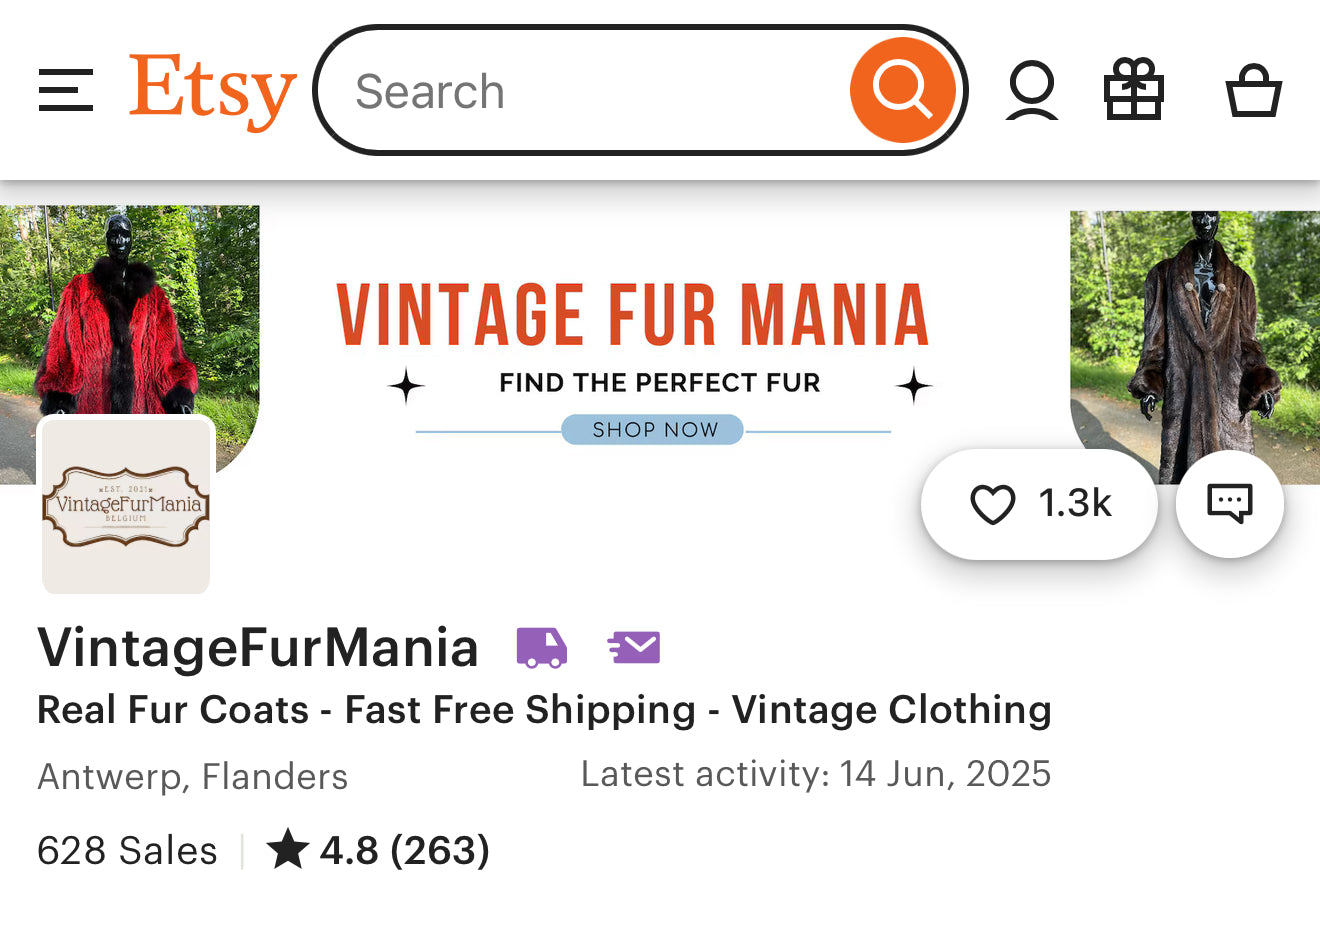Click the Antwerp, Flanders location text
1320x931 pixels.
click(x=193, y=777)
